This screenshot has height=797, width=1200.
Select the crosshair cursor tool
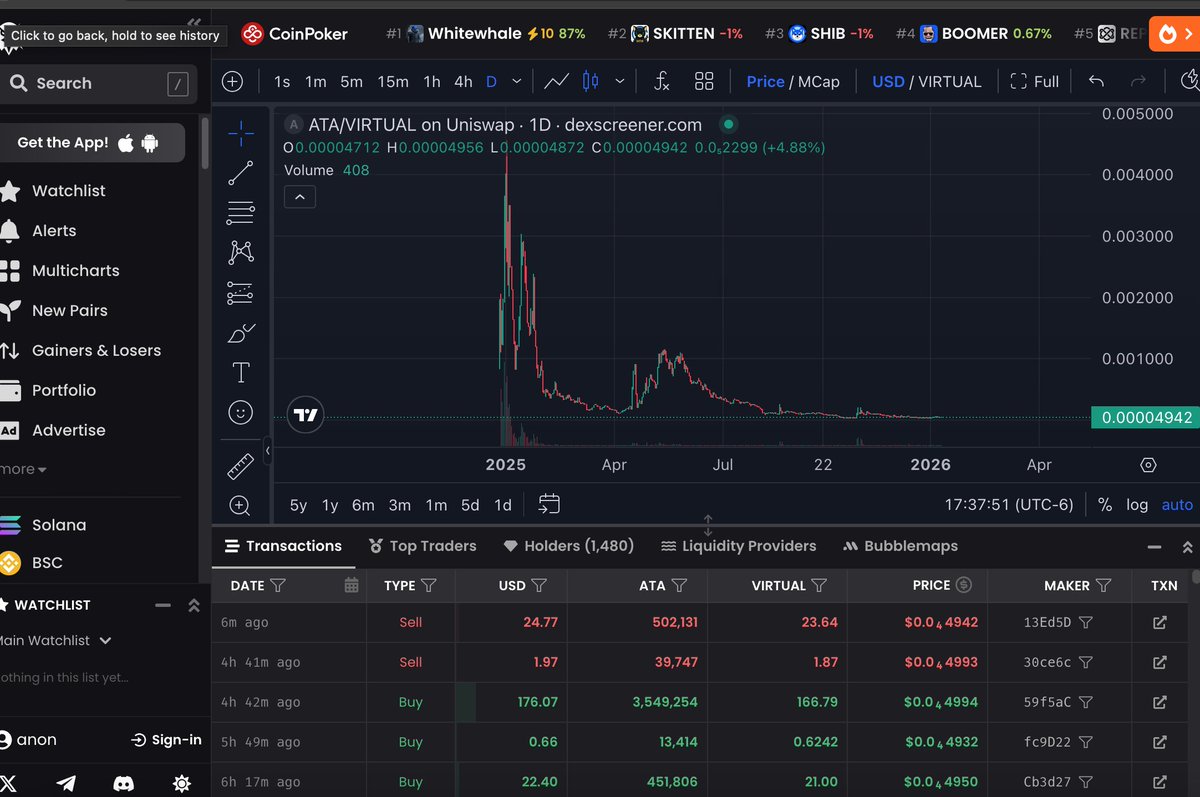pos(241,133)
